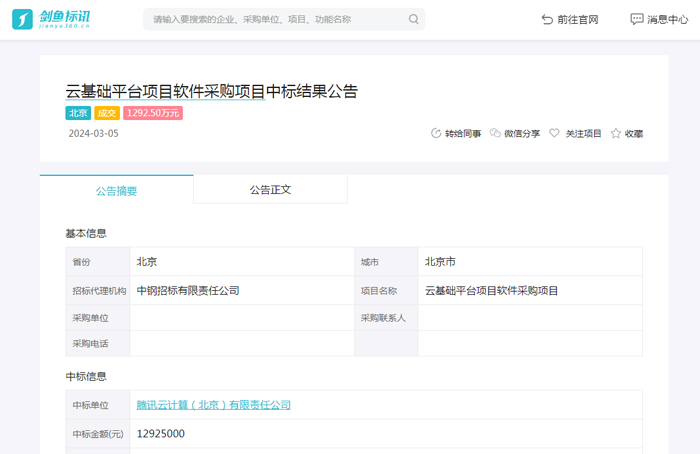
Task: Click the 转给同事 button text
Action: click(x=463, y=133)
